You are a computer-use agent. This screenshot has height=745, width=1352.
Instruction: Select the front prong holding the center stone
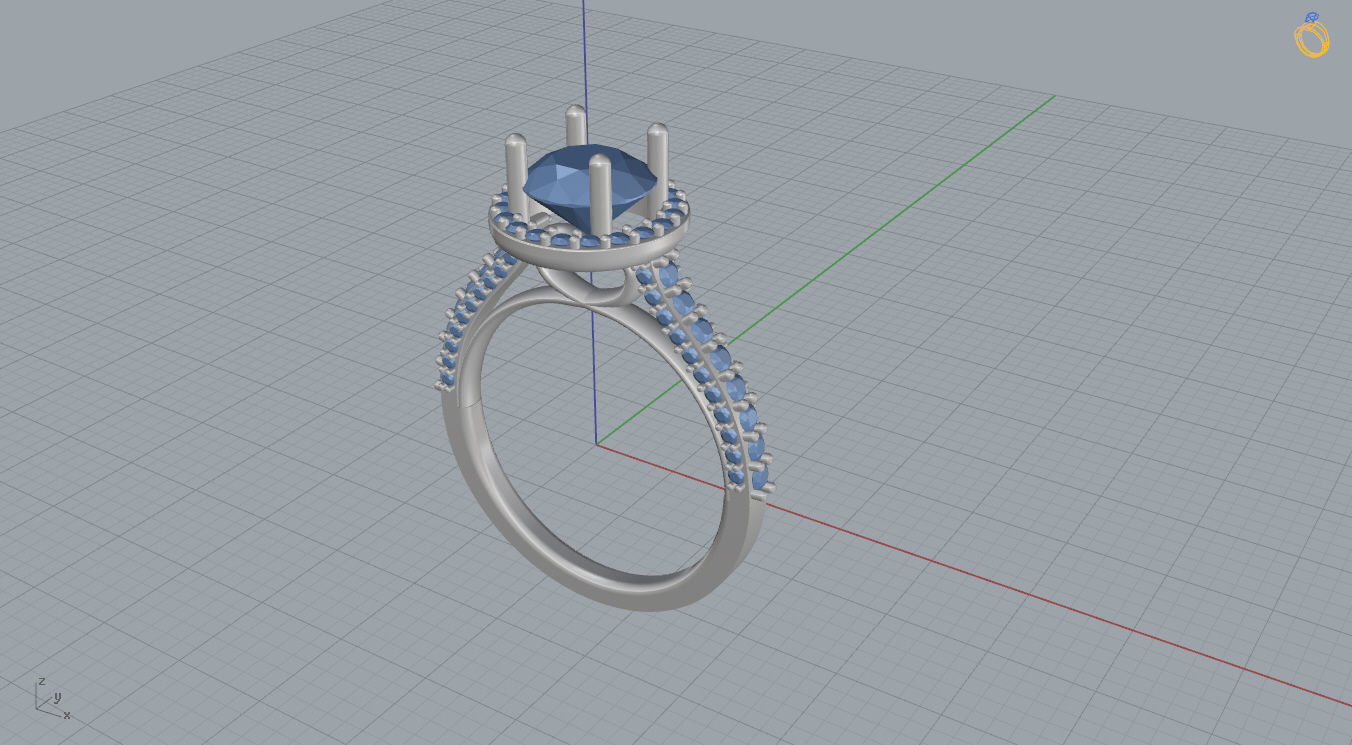pos(600,194)
